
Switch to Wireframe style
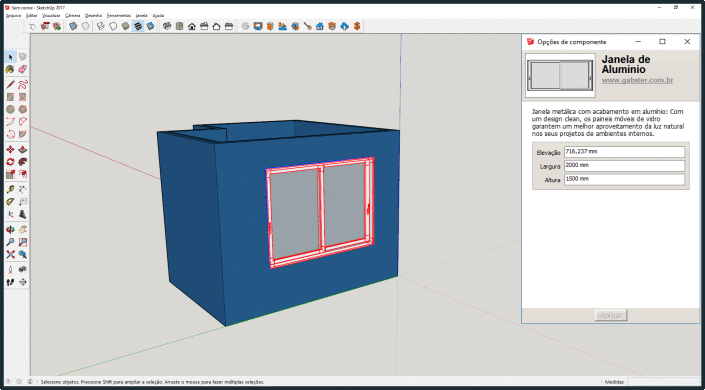coord(101,27)
